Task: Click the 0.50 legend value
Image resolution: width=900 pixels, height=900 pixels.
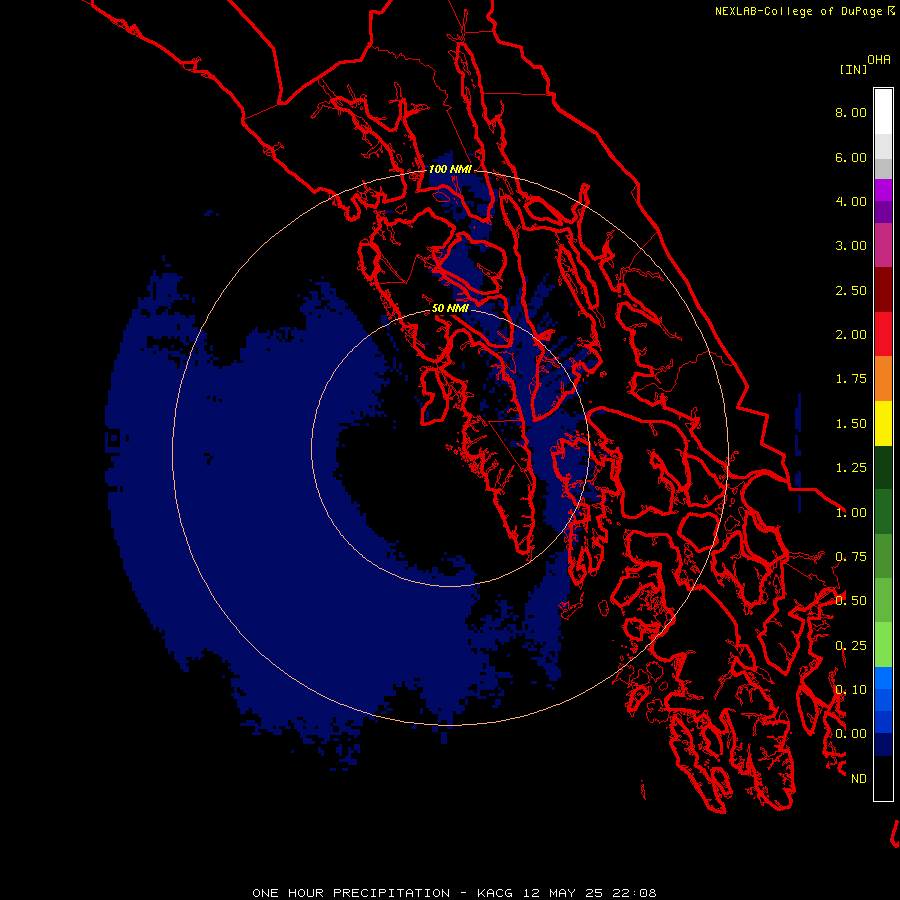Action: click(x=851, y=601)
